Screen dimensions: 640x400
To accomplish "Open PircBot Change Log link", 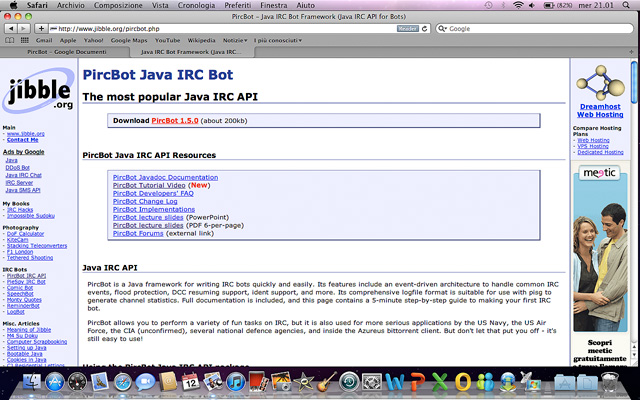I will [145, 202].
